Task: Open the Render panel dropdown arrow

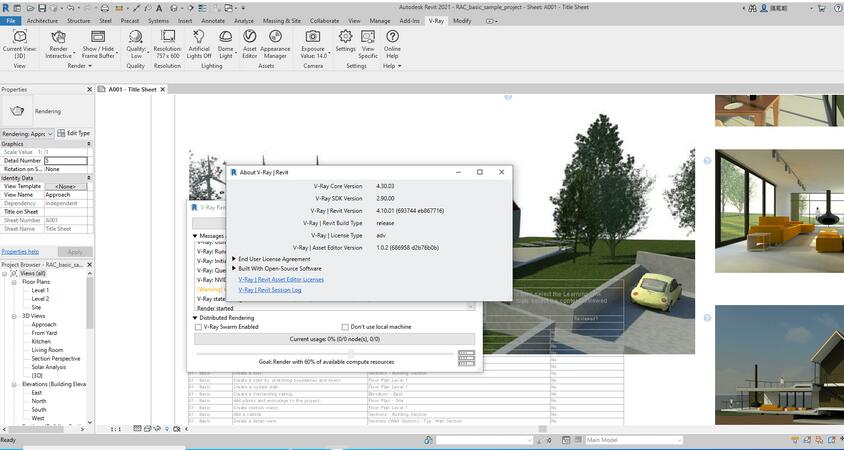Action: click(x=89, y=66)
